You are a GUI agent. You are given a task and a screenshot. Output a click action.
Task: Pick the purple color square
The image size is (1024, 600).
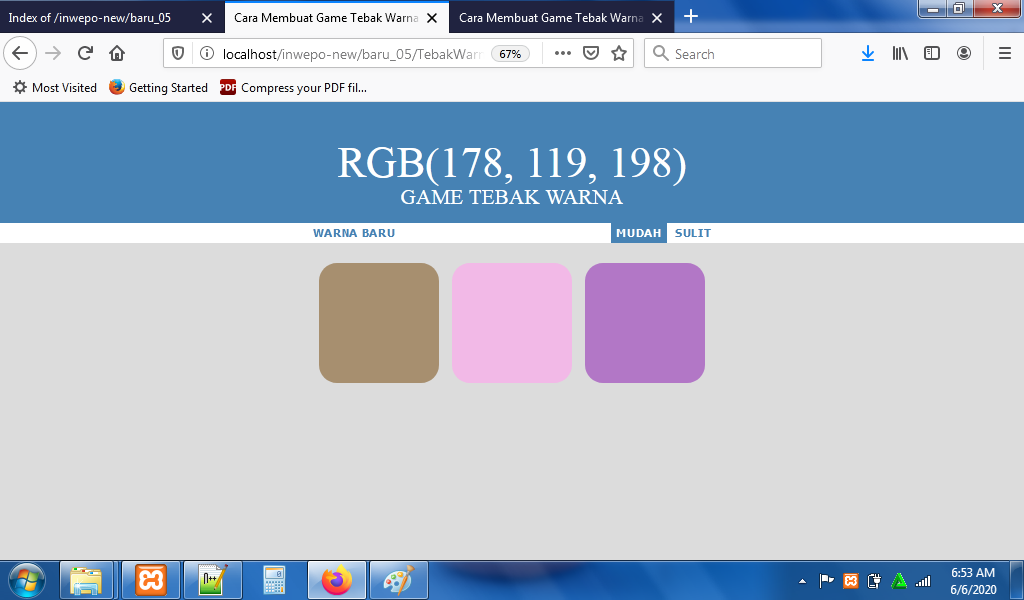[x=644, y=323]
